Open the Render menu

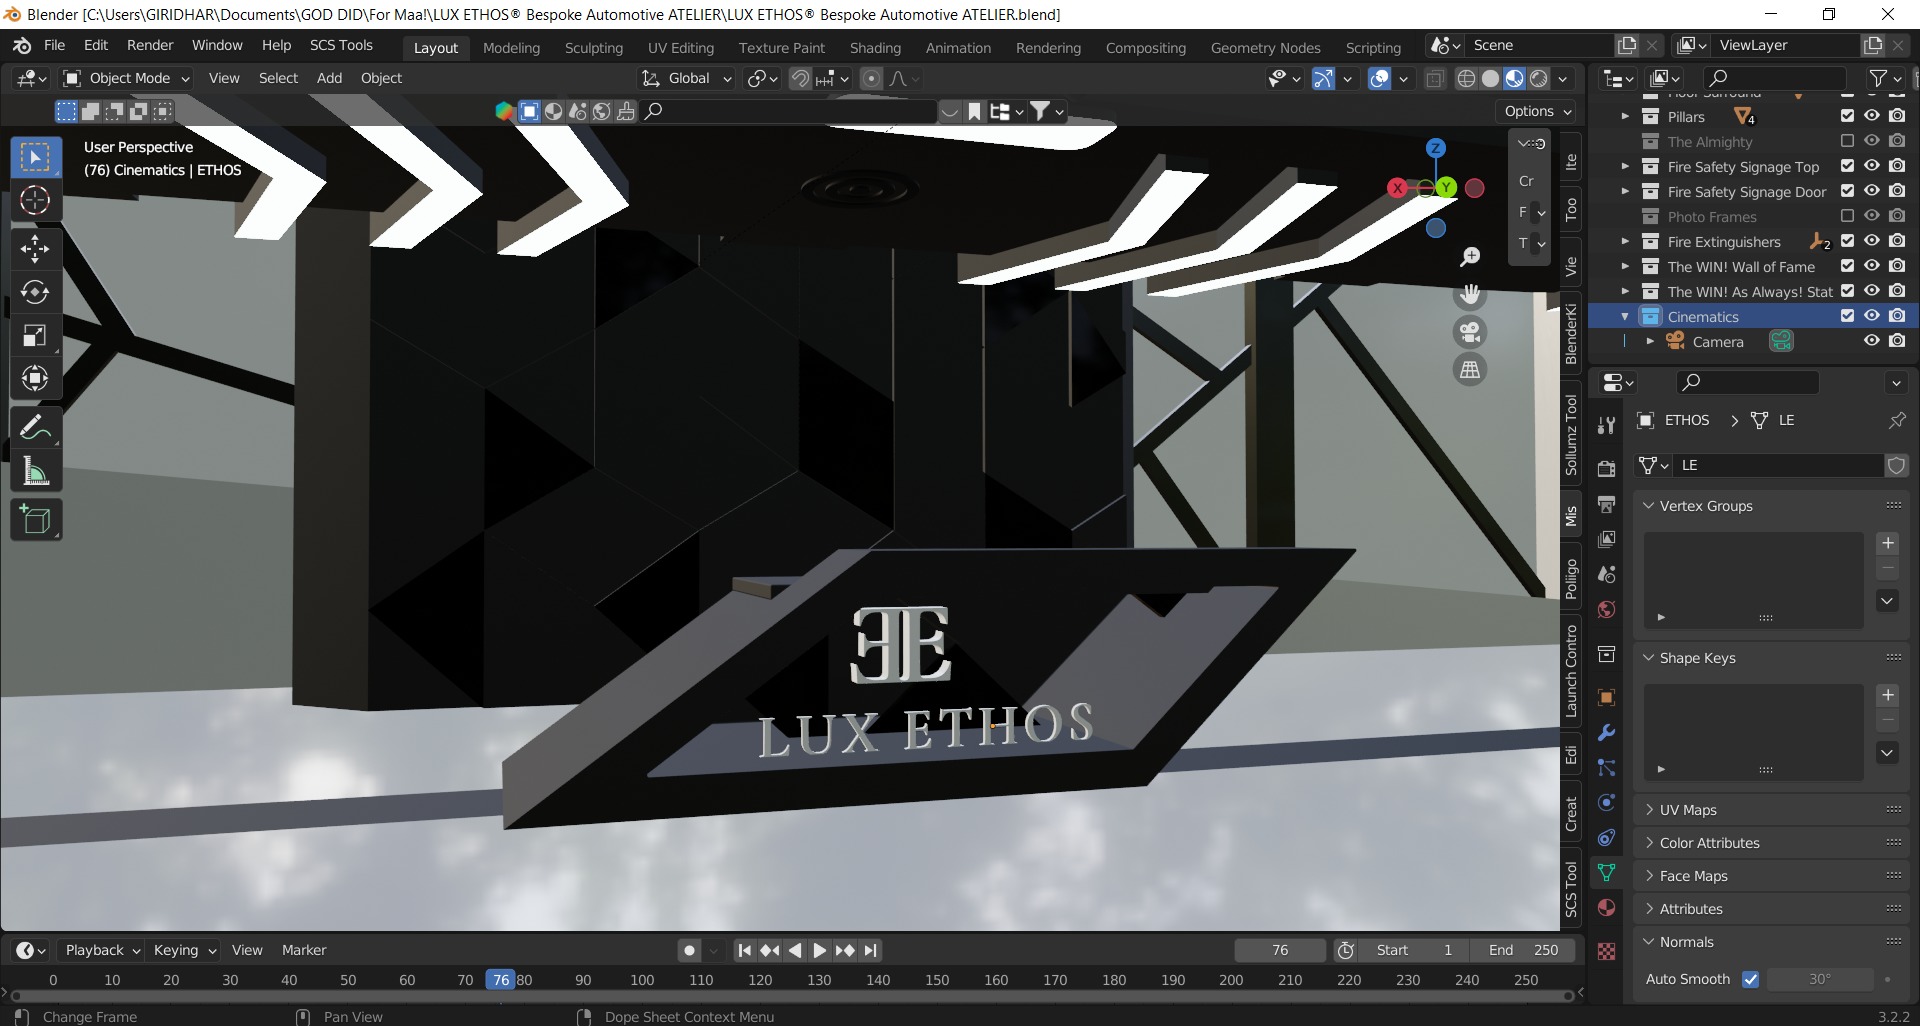click(150, 45)
